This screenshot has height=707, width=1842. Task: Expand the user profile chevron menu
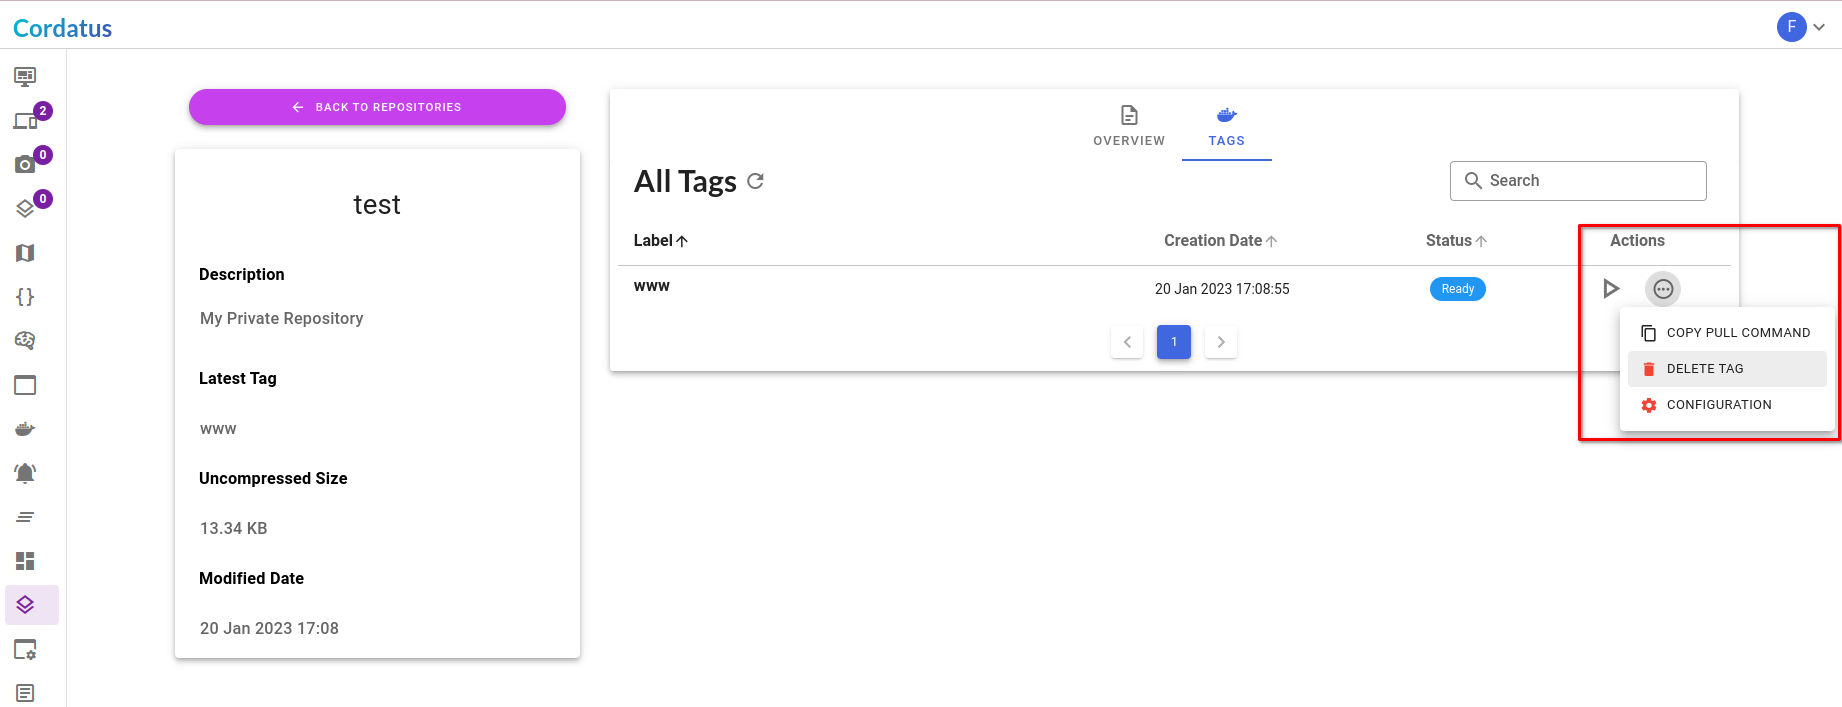pos(1819,27)
